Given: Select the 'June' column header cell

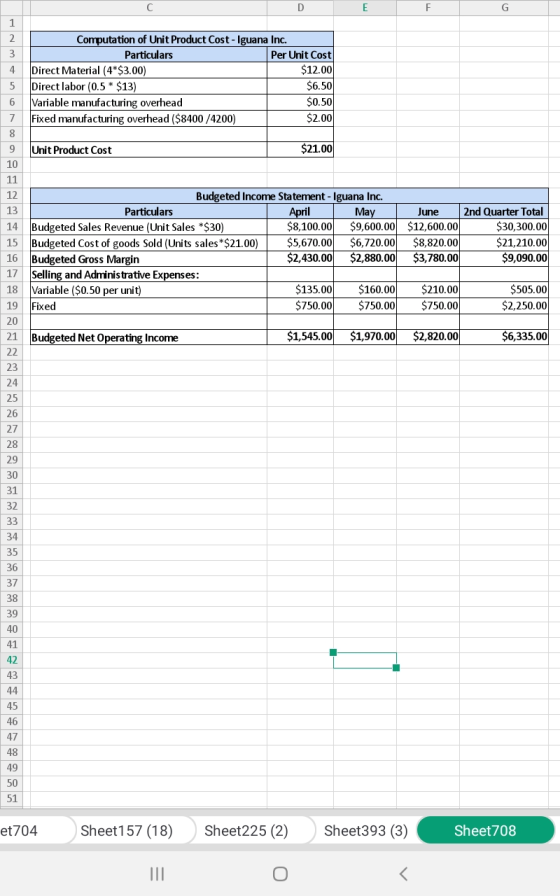Looking at the screenshot, I should pyautogui.click(x=428, y=211).
